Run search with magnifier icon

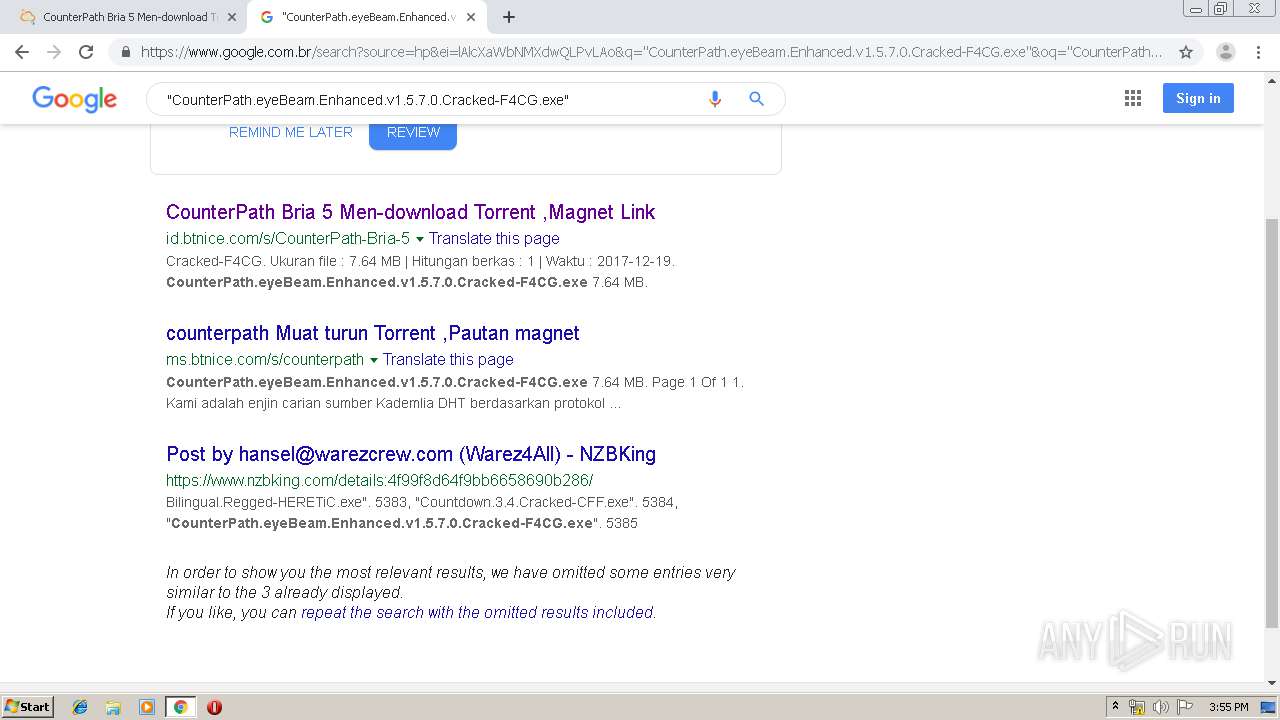click(x=757, y=99)
